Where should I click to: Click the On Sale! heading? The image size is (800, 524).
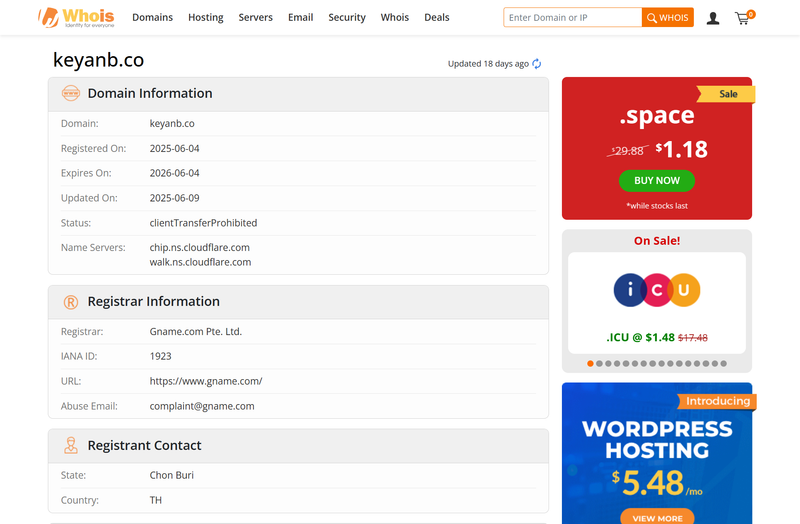coord(657,241)
